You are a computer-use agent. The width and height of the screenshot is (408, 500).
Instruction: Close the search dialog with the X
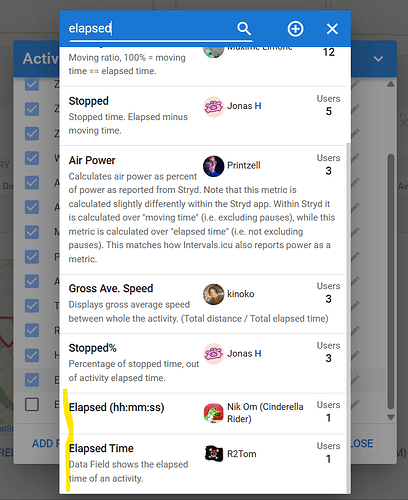tap(332, 29)
